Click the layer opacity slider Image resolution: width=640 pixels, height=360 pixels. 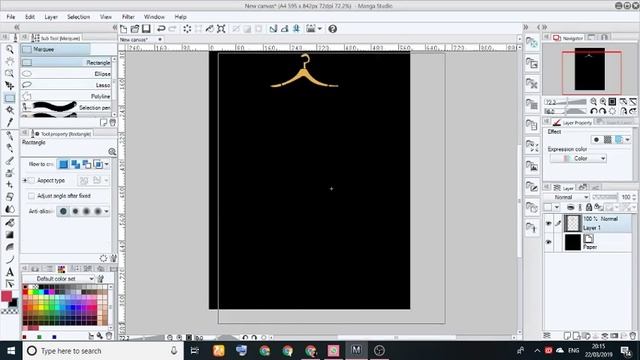pyautogui.click(x=606, y=197)
